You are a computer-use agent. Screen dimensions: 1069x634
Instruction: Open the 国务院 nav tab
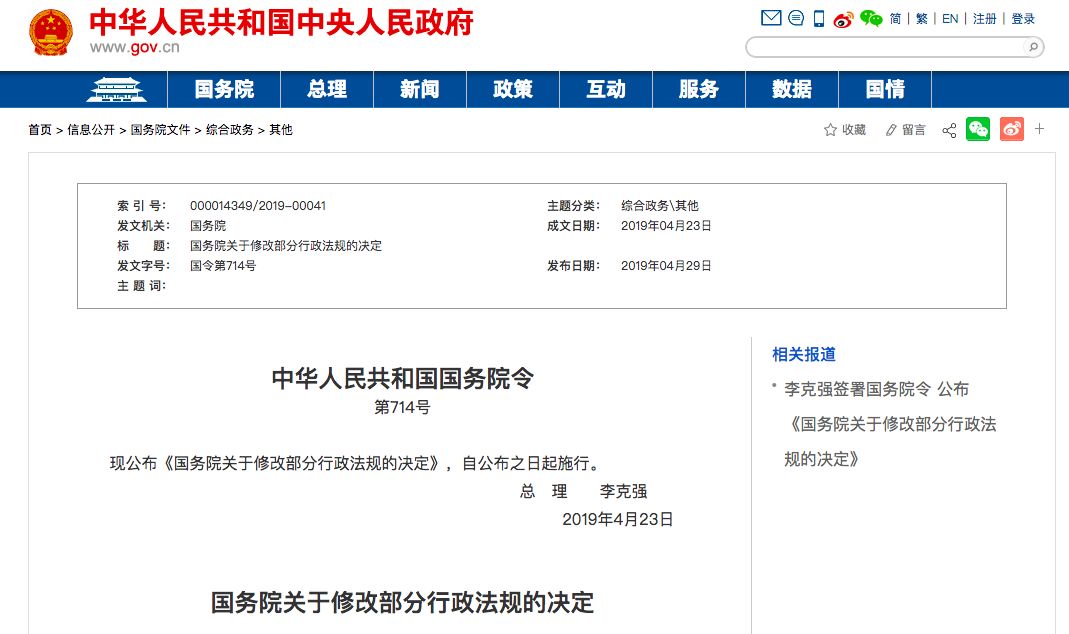coord(224,89)
